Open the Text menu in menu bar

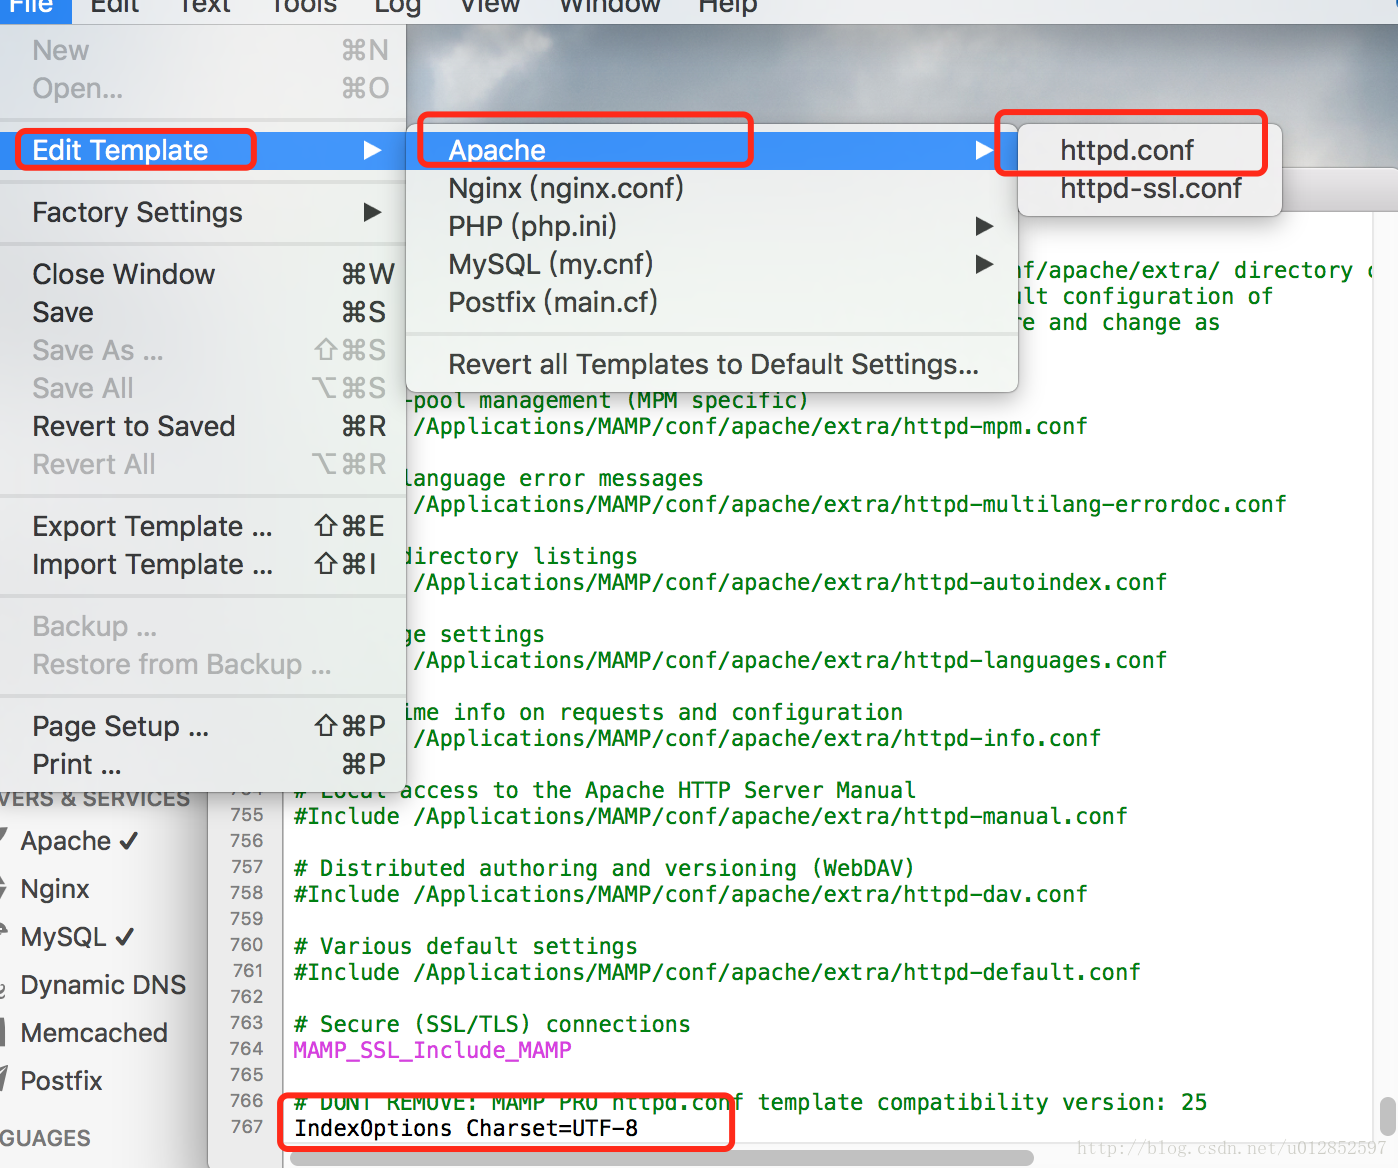point(205,7)
